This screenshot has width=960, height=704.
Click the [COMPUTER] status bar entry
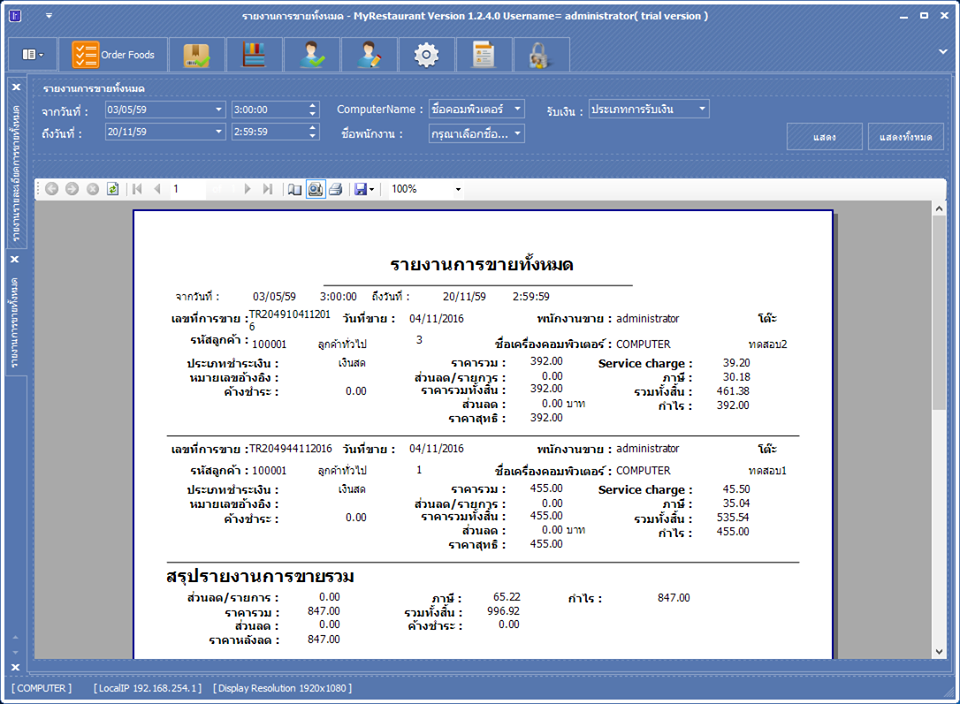tap(41, 688)
